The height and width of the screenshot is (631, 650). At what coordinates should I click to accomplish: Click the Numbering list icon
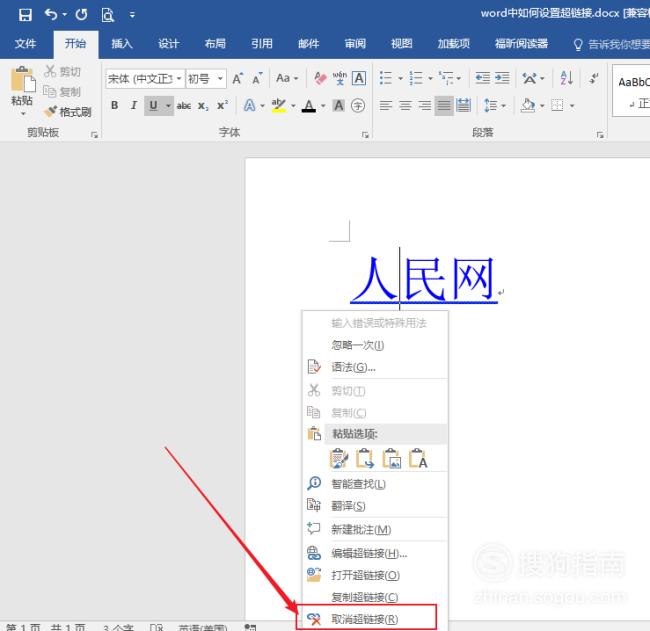click(416, 78)
